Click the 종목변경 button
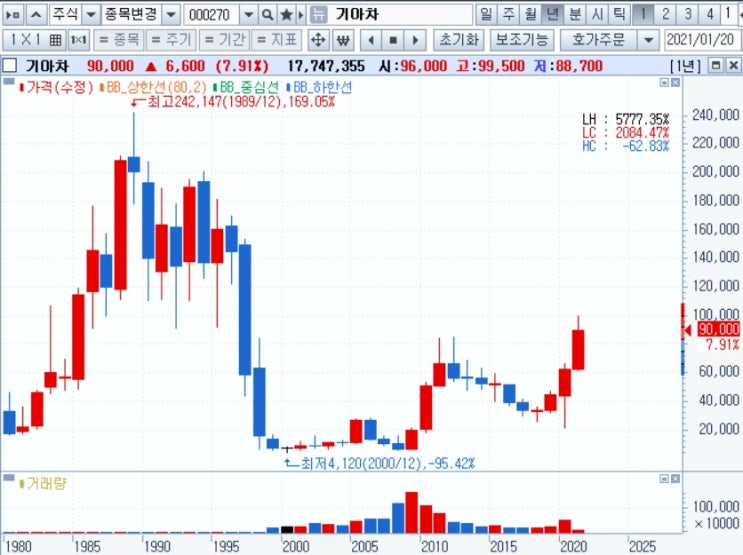Viewport: 743px width, 555px height. tap(131, 15)
